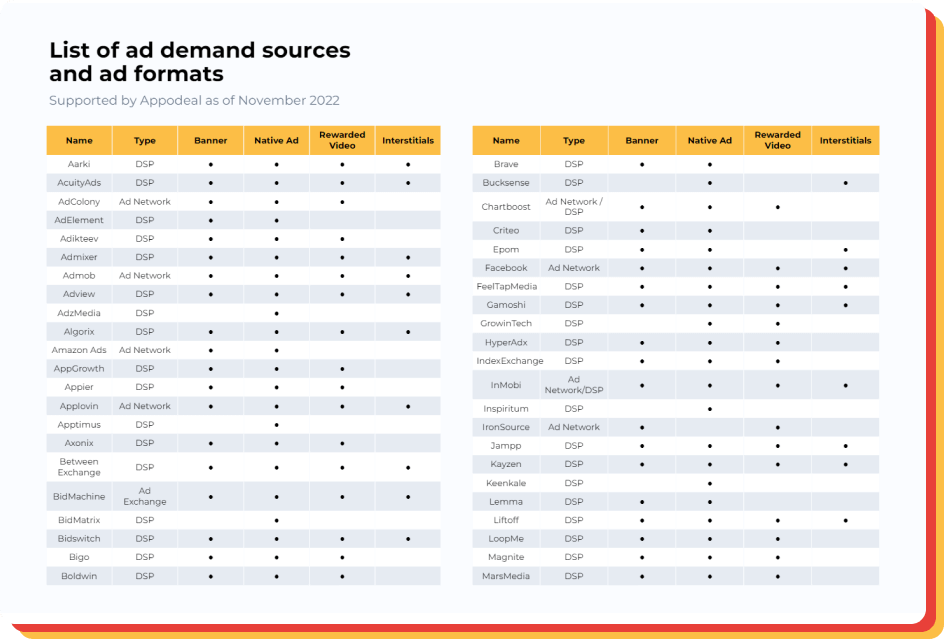Screen dimensions: 944x639
Task: Click the Criteo name cell
Action: click(506, 231)
